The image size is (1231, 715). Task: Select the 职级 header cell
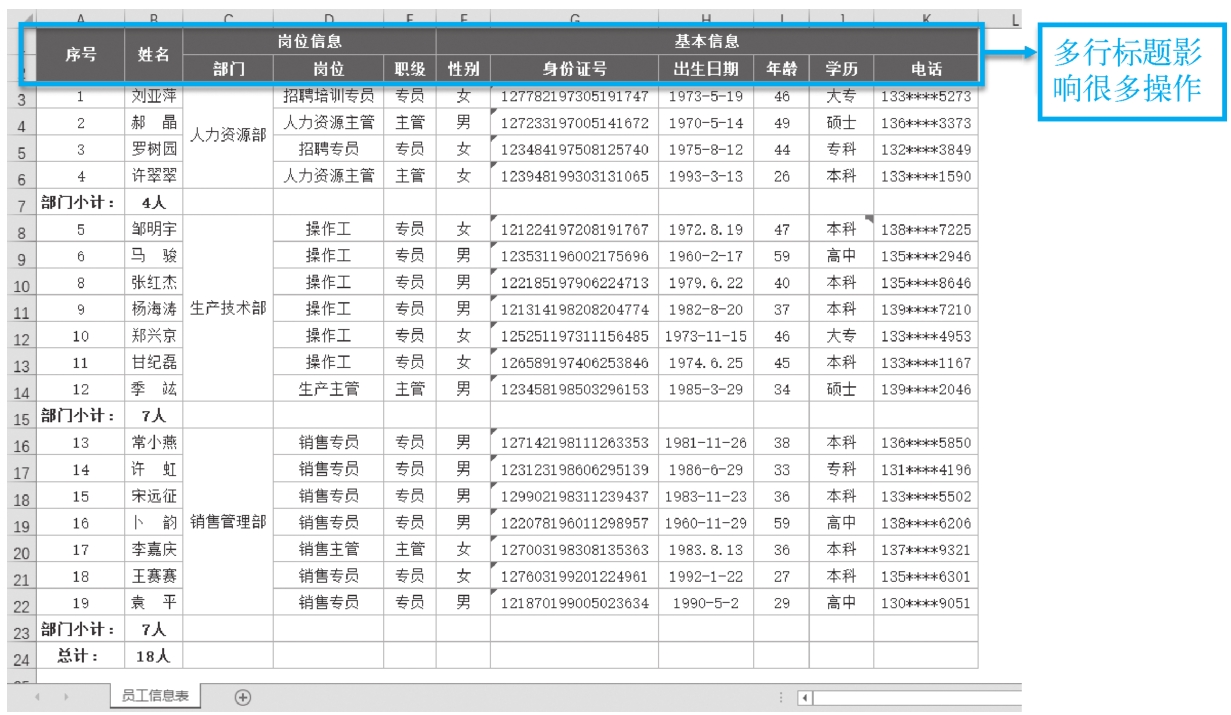click(410, 69)
